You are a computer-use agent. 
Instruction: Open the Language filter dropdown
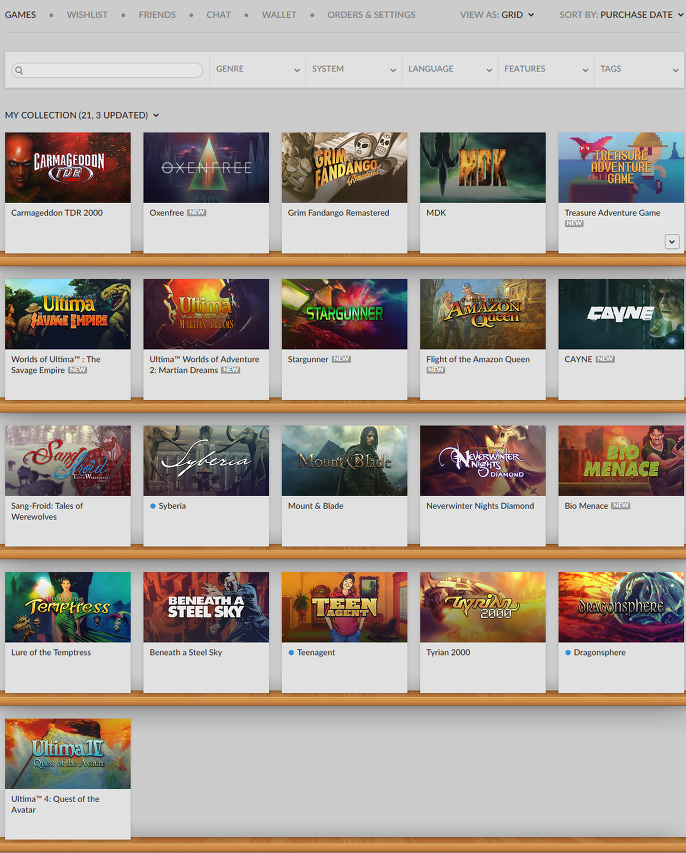450,69
